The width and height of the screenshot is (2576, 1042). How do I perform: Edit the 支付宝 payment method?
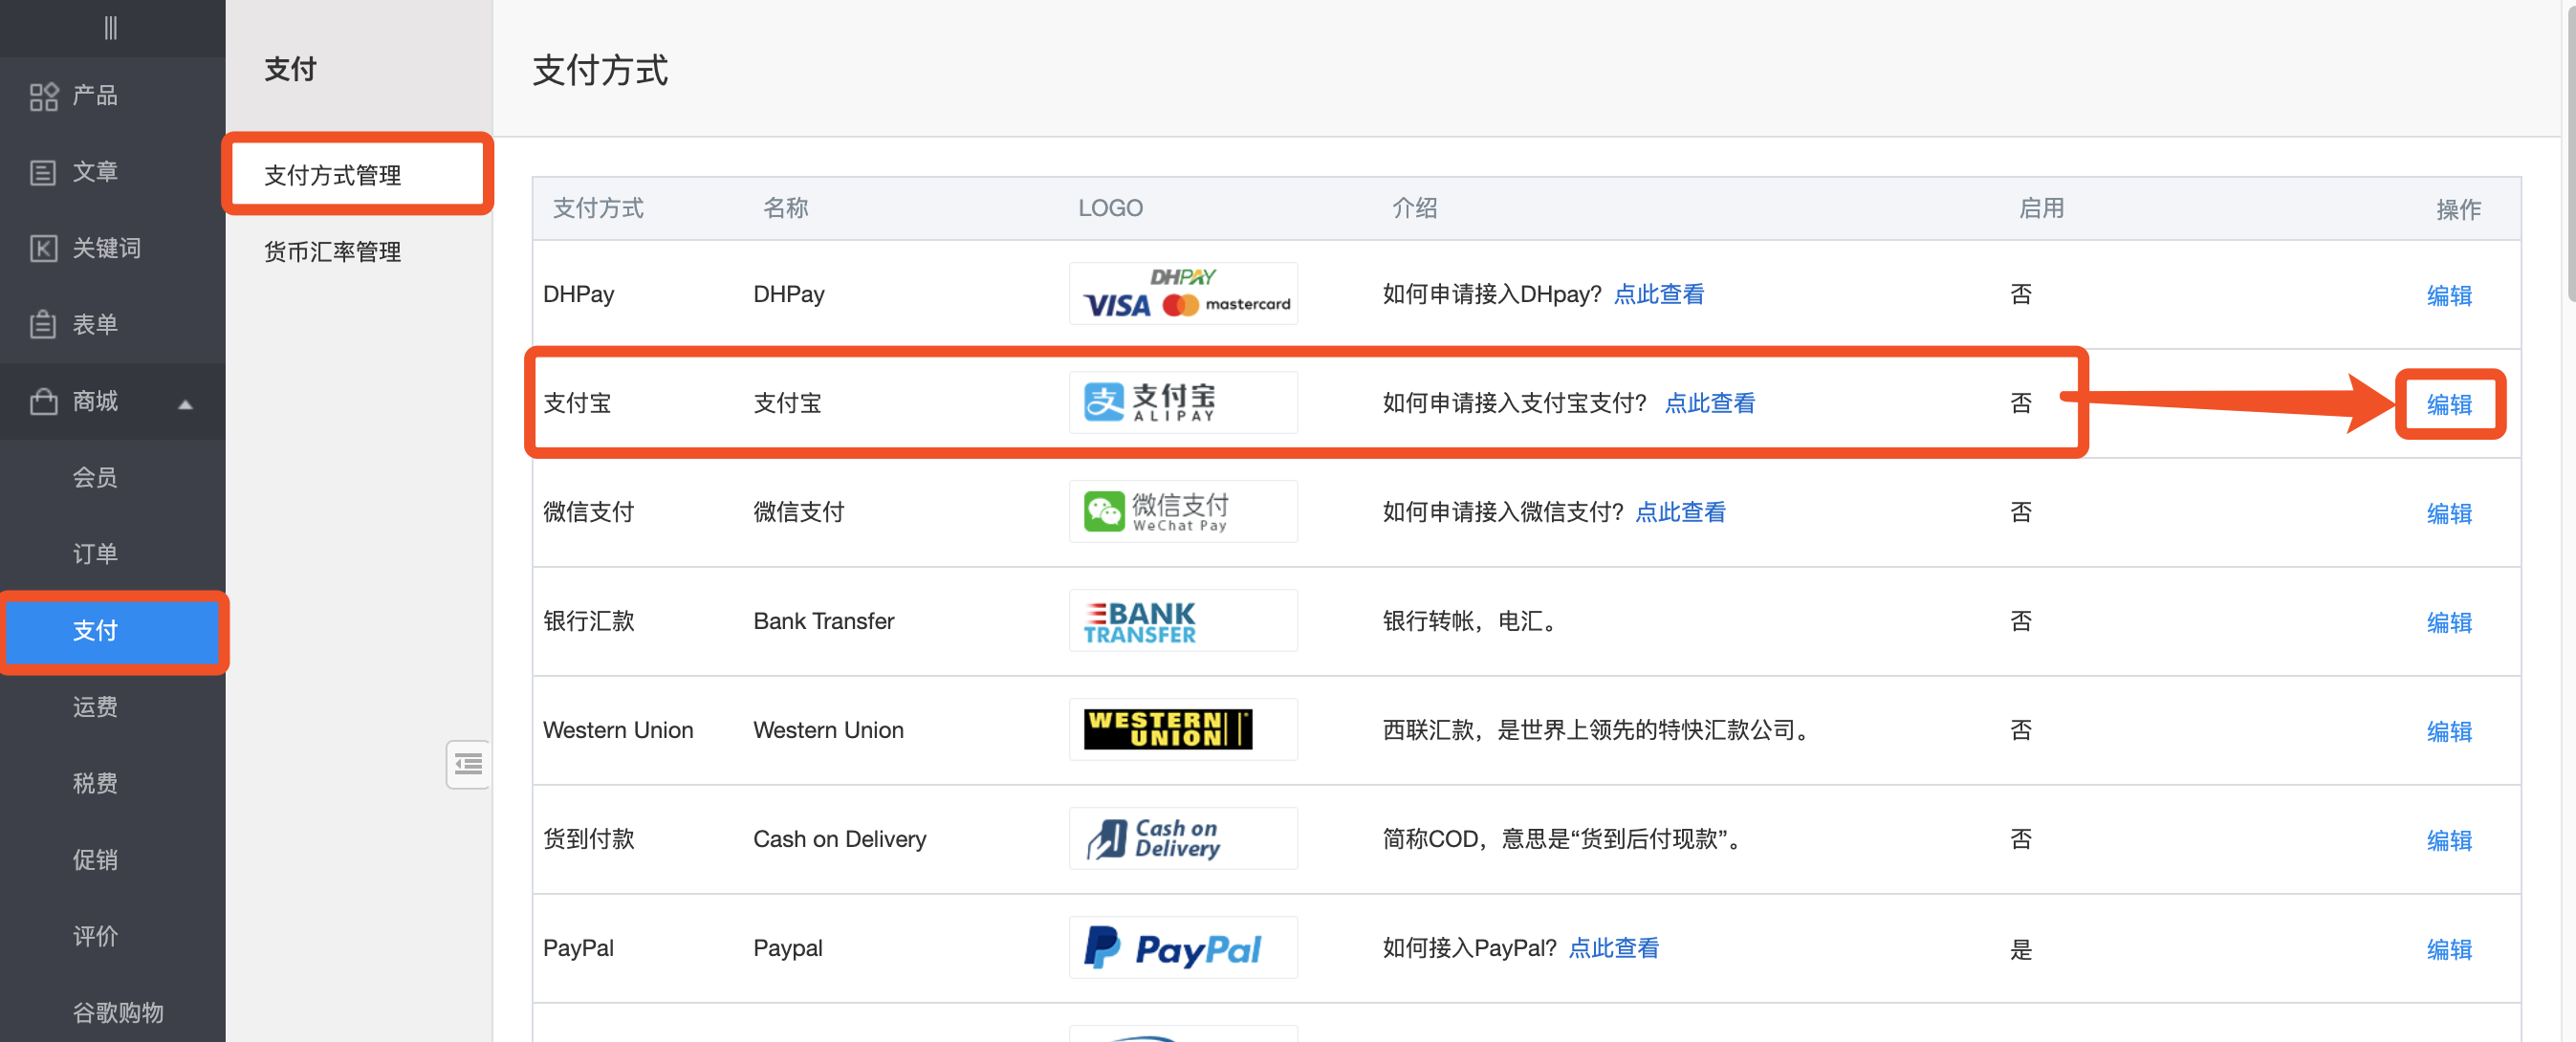pos(2448,404)
